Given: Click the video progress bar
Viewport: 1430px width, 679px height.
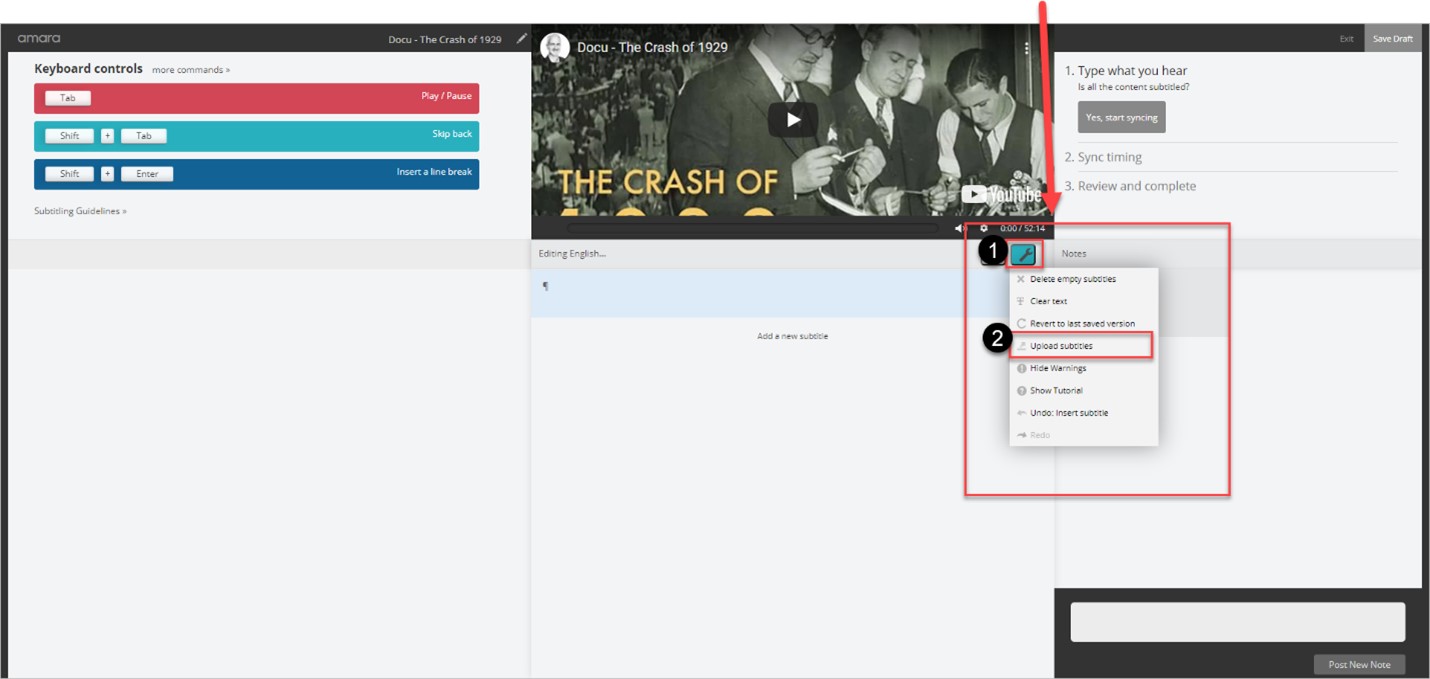Looking at the screenshot, I should coord(750,229).
